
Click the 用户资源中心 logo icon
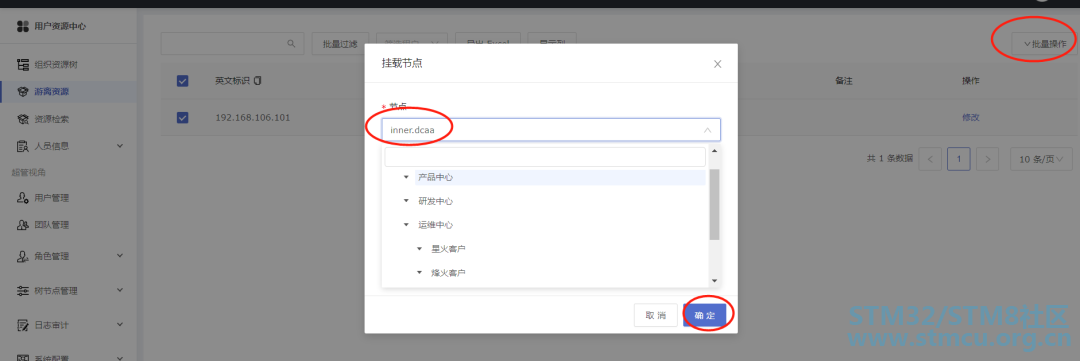point(22,27)
